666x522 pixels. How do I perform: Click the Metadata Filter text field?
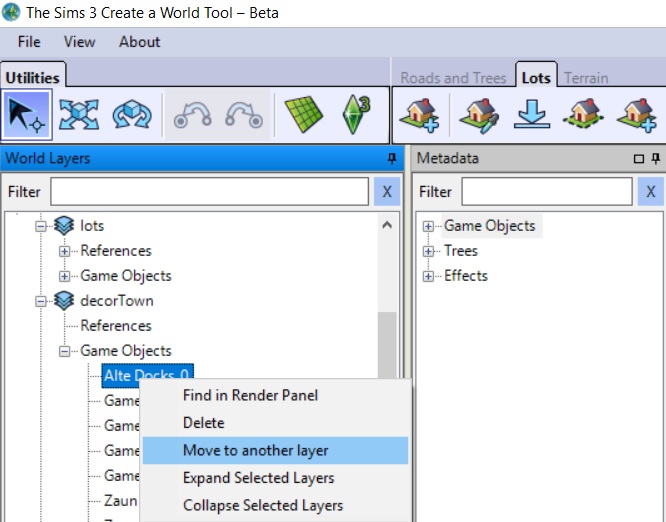[x=546, y=192]
